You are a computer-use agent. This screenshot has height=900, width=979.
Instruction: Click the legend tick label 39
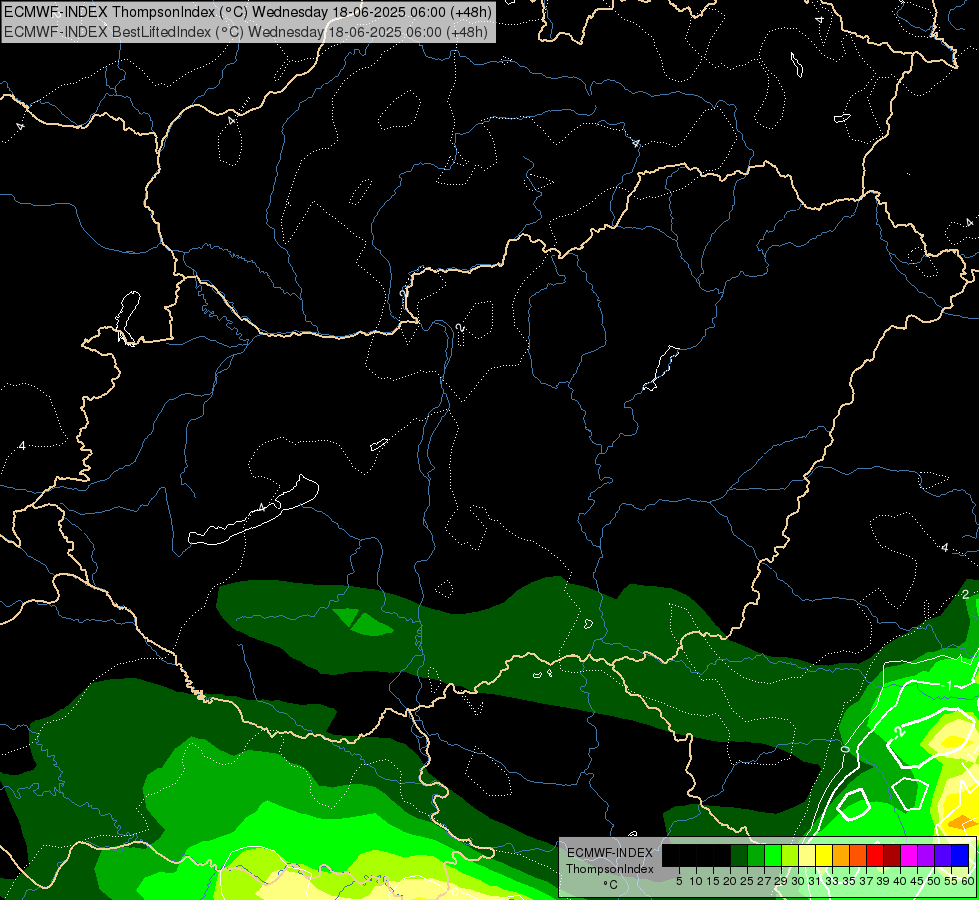tap(883, 881)
